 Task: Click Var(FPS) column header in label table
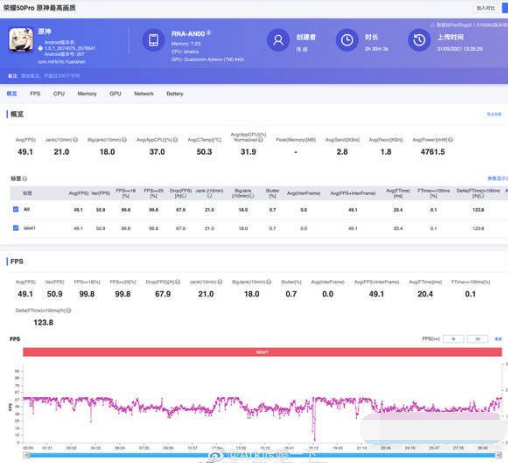pyautogui.click(x=101, y=193)
